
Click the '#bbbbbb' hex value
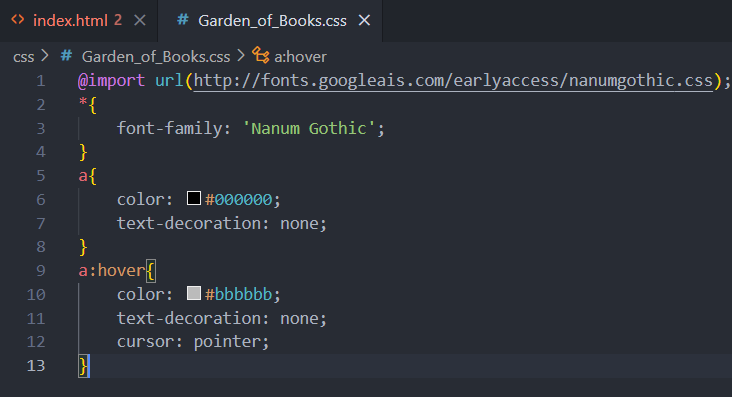click(x=238, y=295)
